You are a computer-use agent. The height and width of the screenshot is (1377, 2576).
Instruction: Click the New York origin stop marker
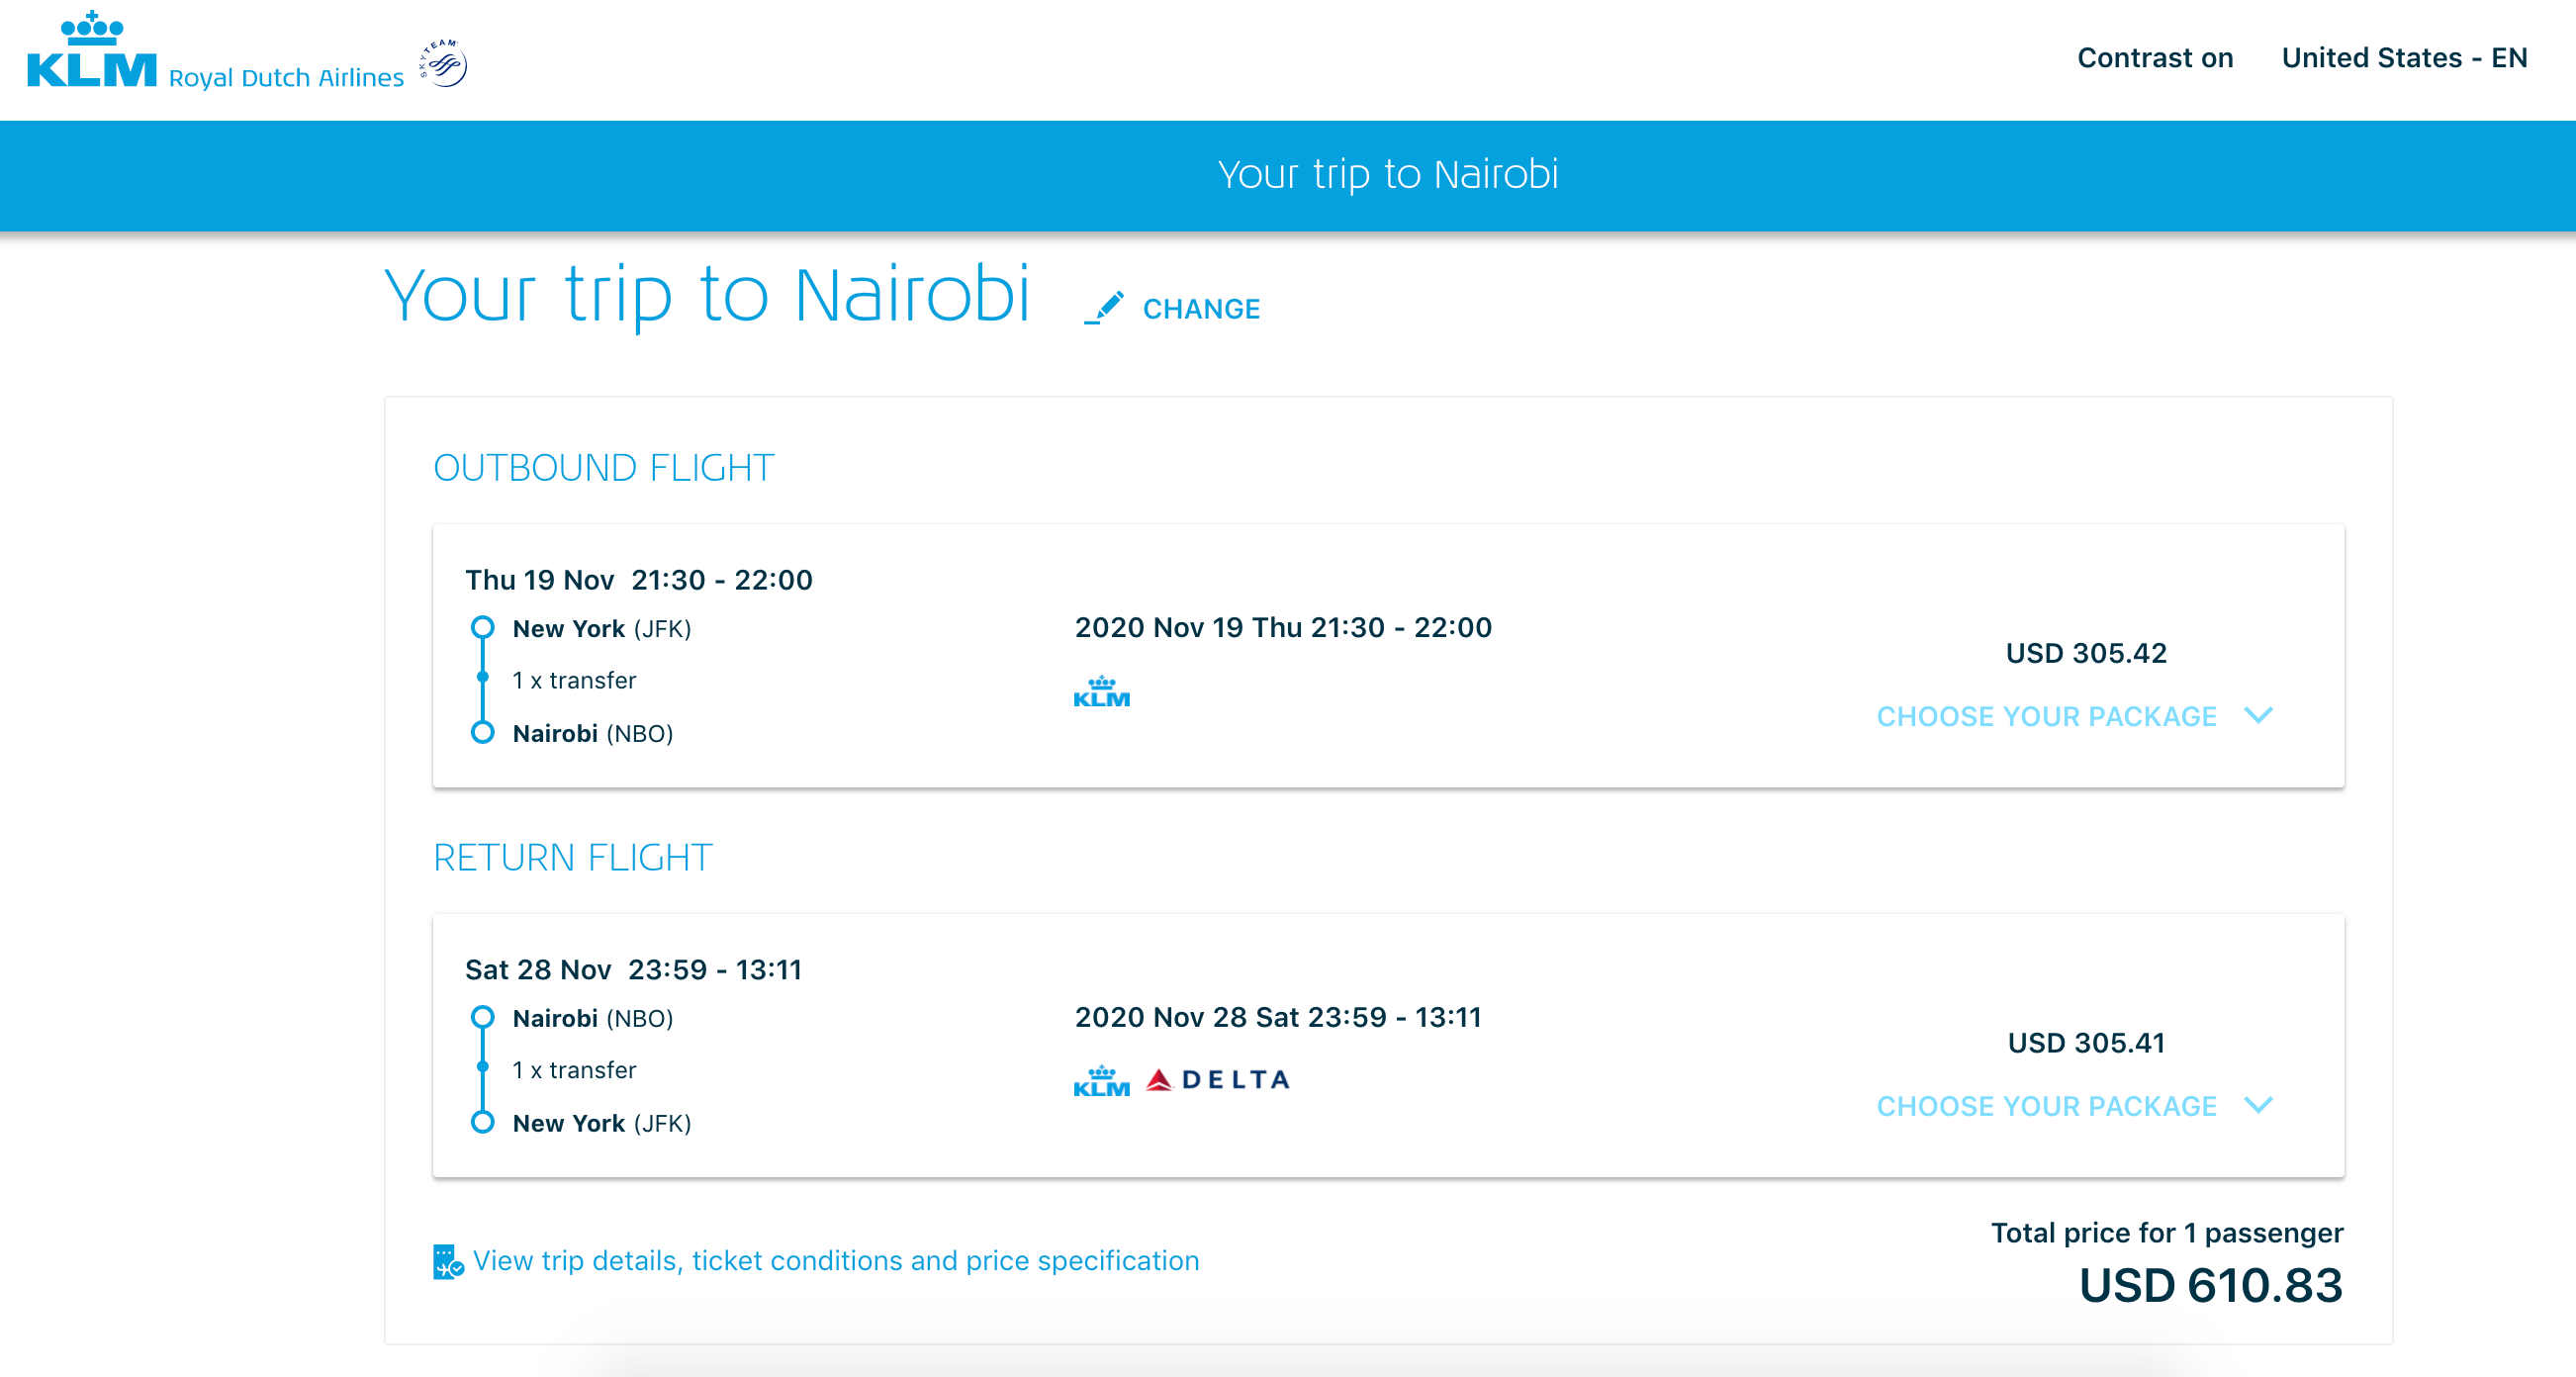[x=482, y=628]
